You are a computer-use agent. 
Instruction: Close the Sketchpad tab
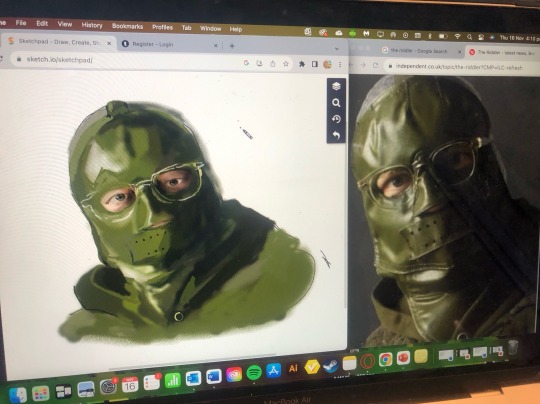coord(109,43)
